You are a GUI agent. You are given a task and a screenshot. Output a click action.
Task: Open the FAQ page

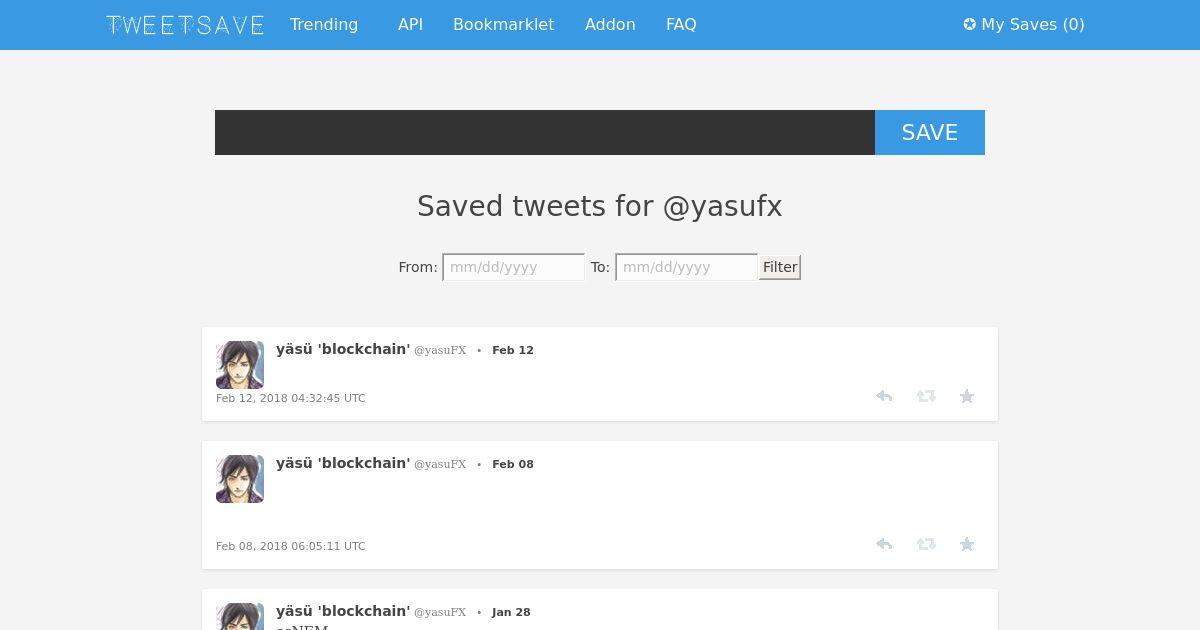click(x=681, y=24)
